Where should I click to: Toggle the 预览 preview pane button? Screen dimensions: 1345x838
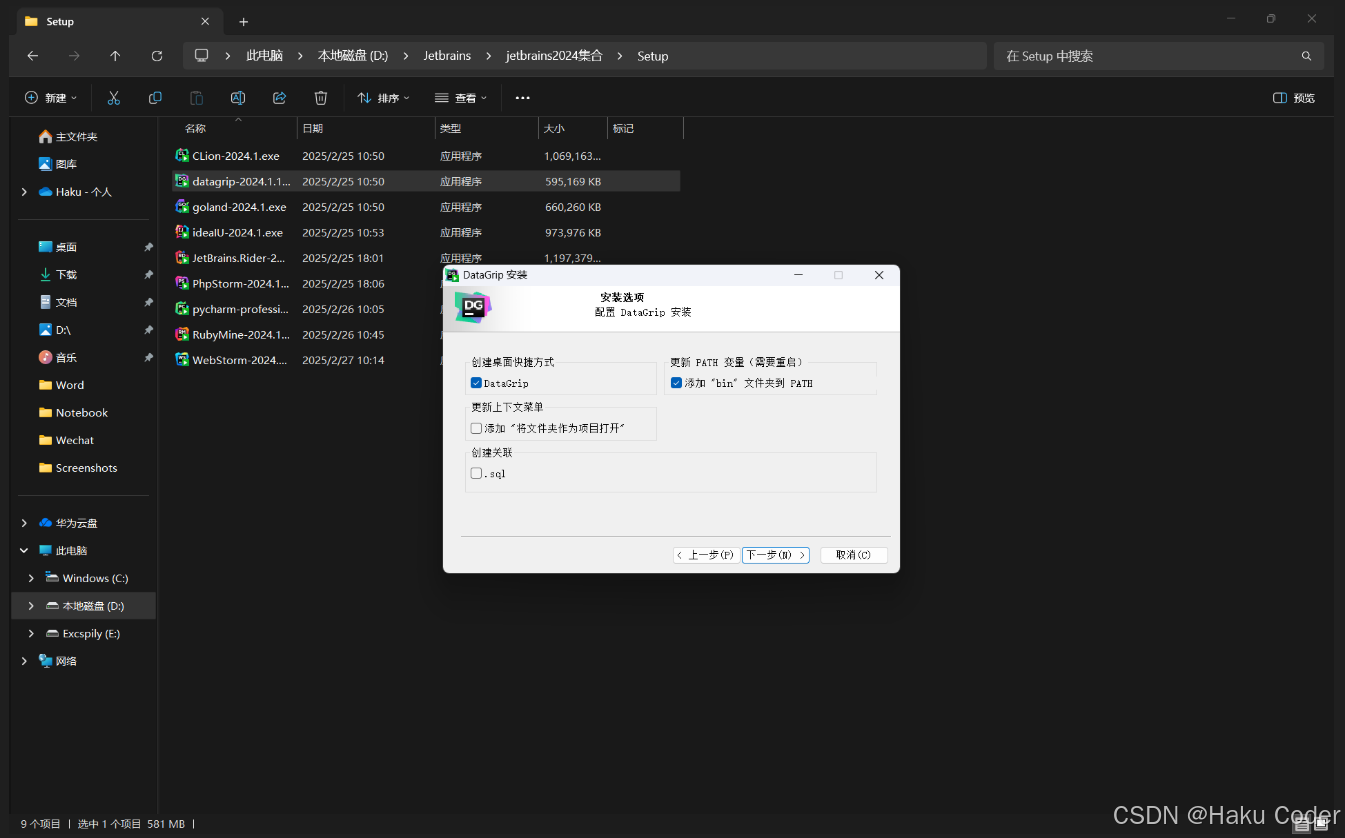pyautogui.click(x=1294, y=98)
